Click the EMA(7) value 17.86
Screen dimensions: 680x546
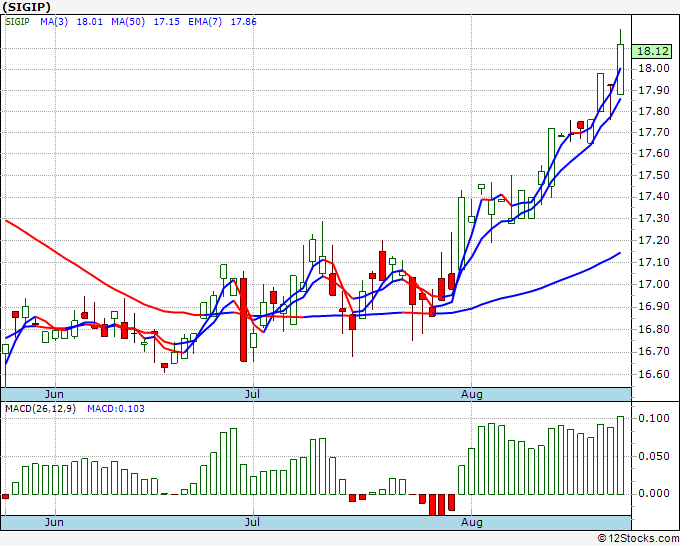tap(243, 22)
